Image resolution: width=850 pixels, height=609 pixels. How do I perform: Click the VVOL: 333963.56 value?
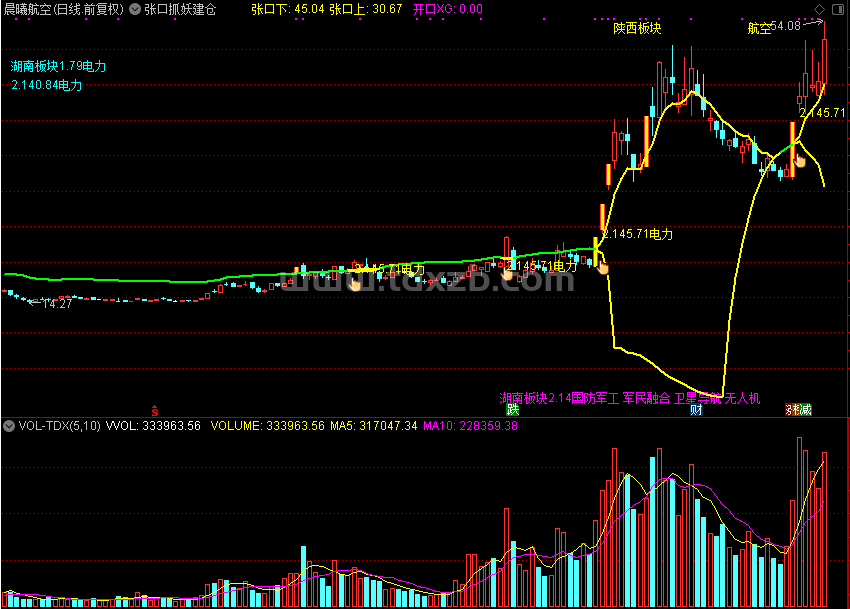tap(153, 426)
